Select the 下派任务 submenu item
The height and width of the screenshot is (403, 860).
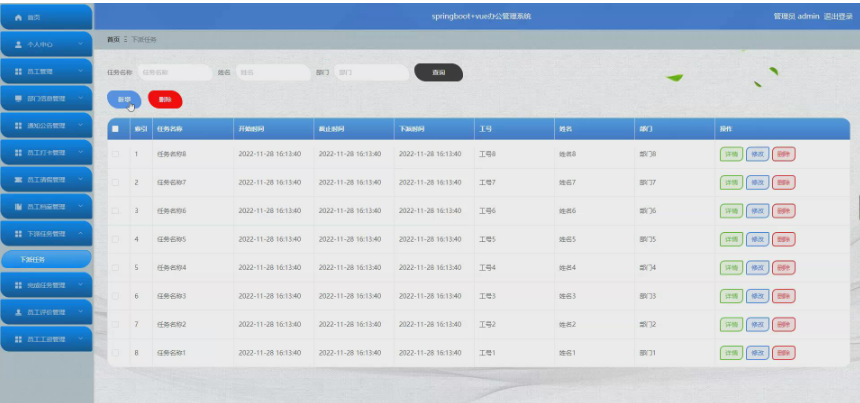point(46,259)
